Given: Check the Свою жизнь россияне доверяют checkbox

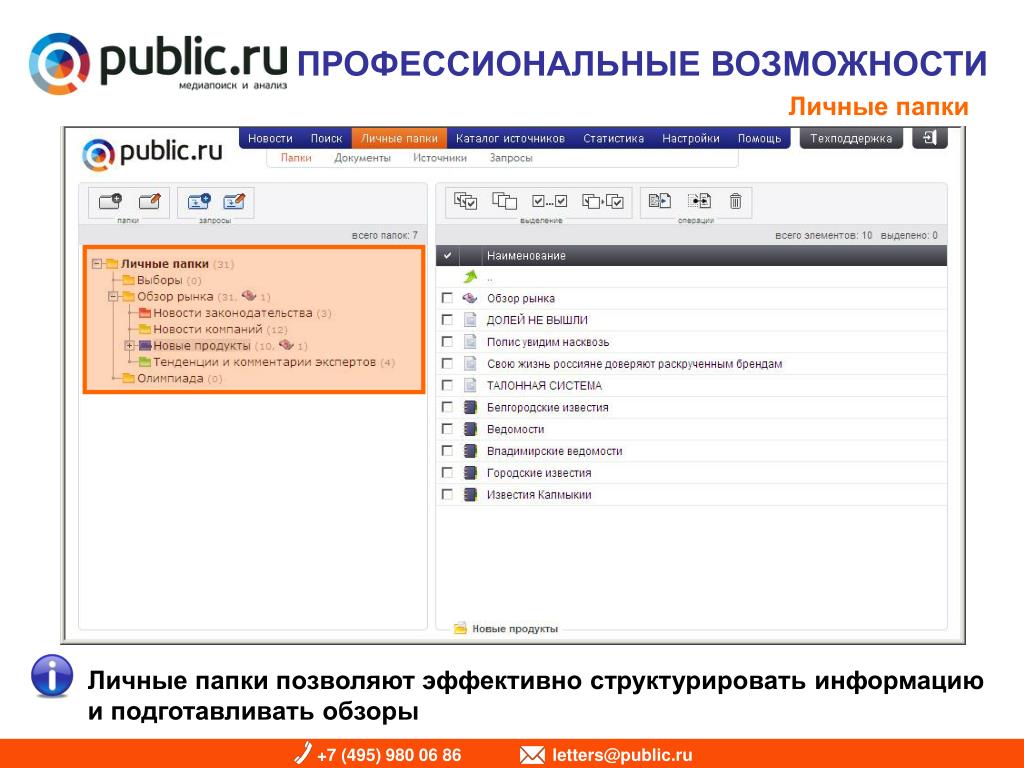Looking at the screenshot, I should click(447, 363).
